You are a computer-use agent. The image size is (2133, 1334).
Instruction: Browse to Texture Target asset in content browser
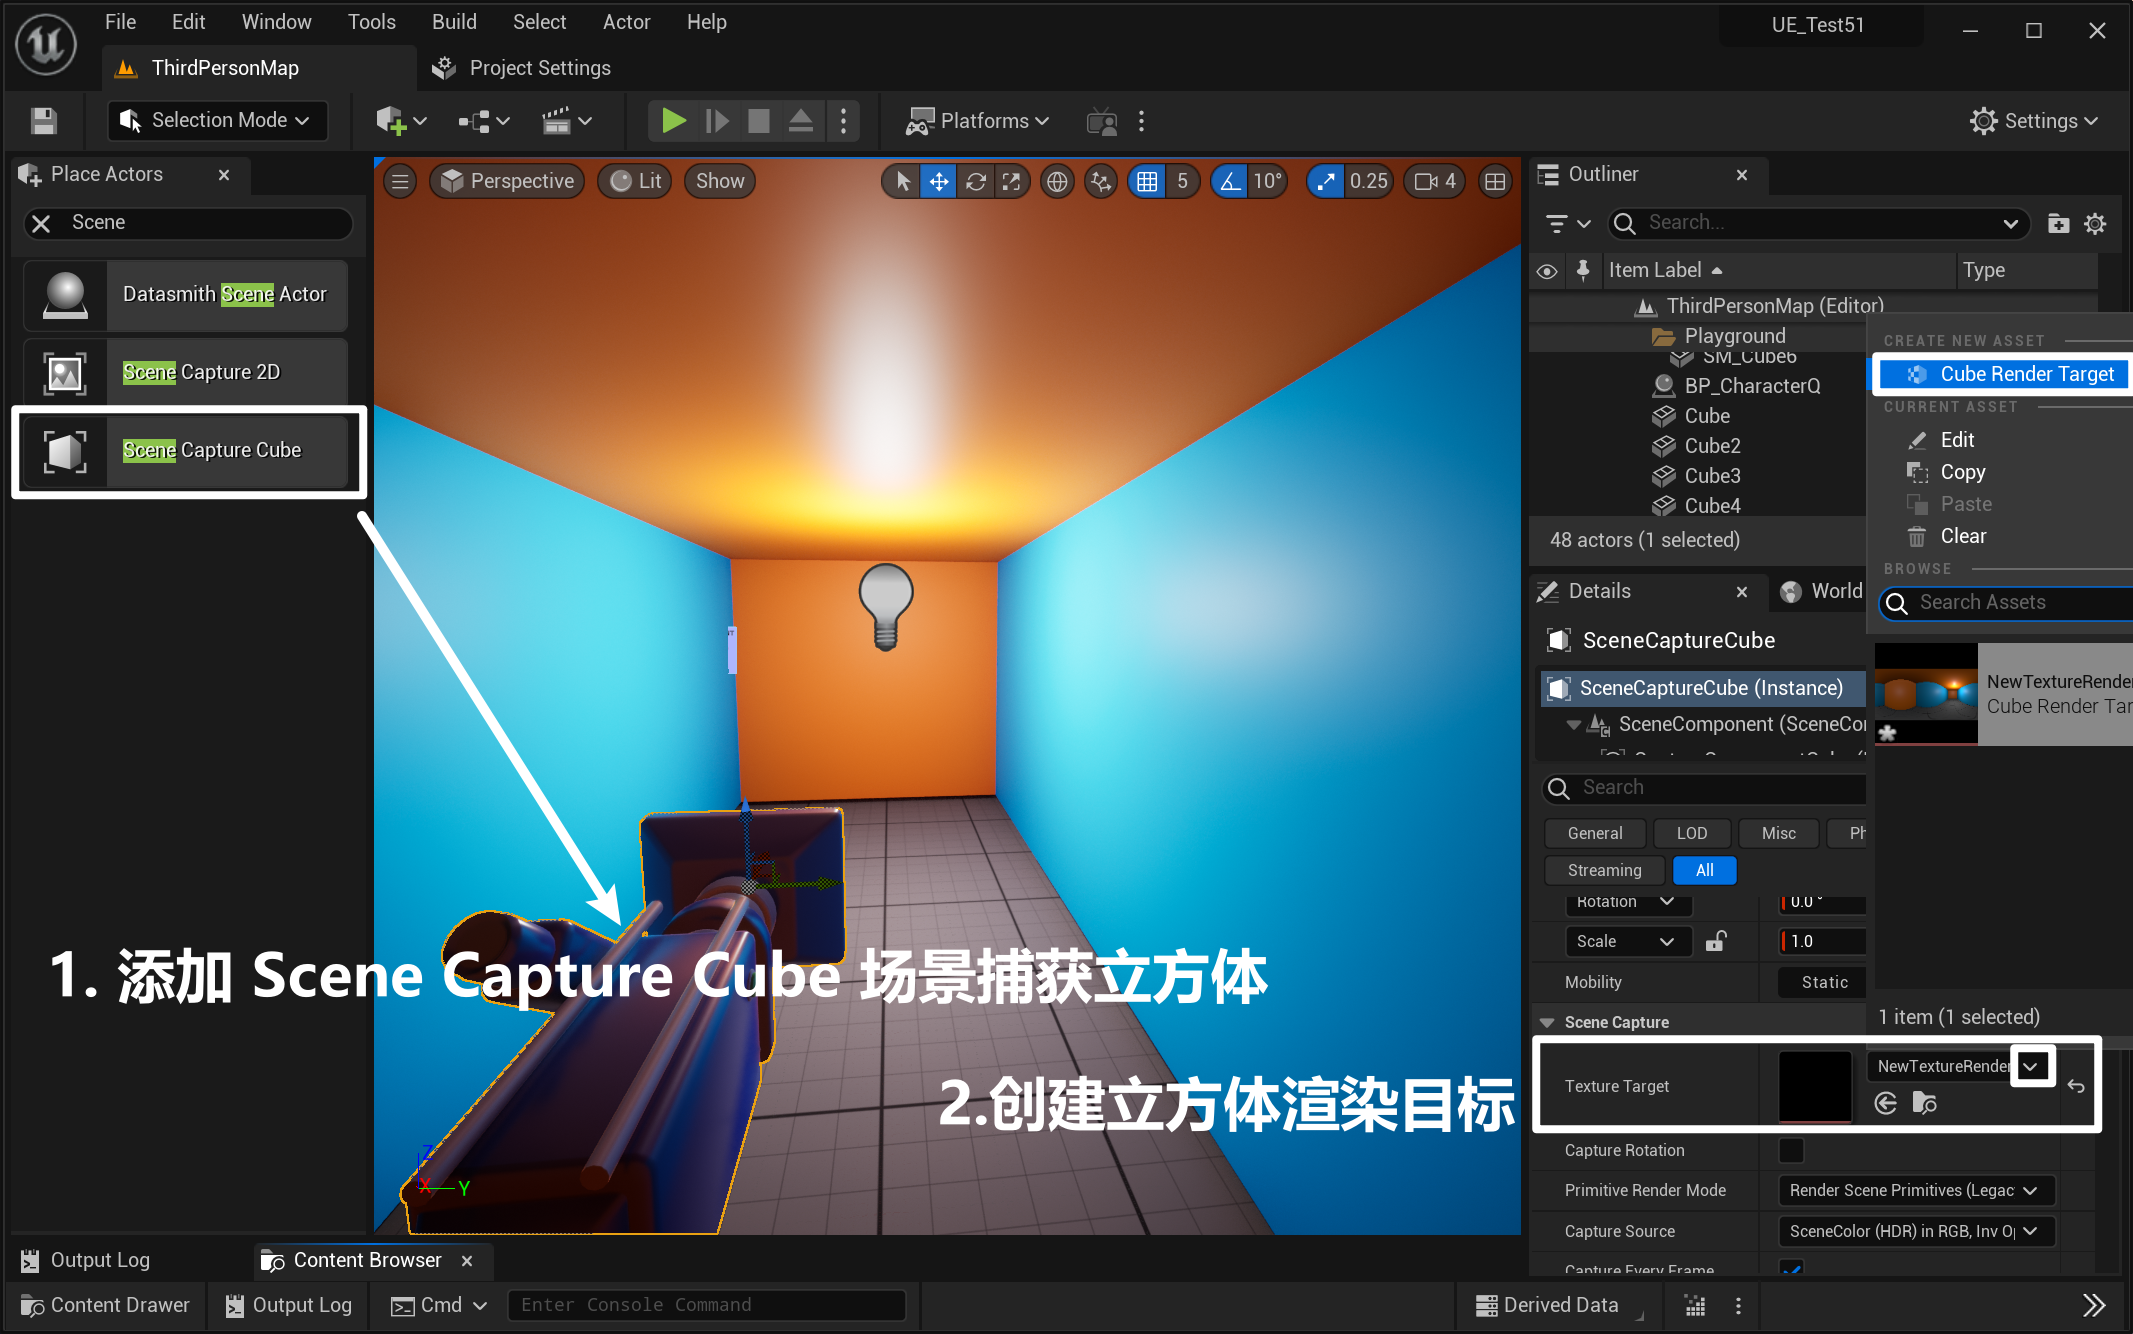pyautogui.click(x=1925, y=1103)
